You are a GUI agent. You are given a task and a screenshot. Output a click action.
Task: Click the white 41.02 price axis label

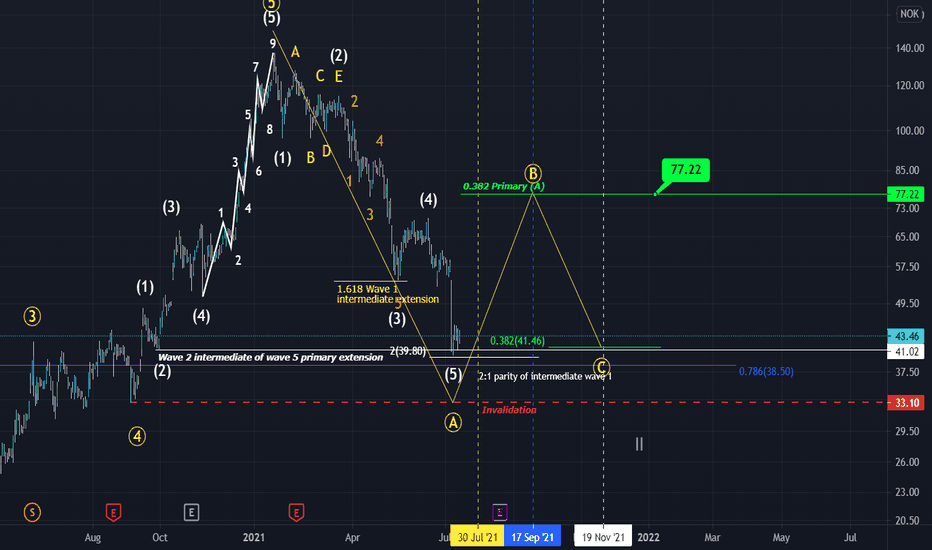[x=906, y=351]
